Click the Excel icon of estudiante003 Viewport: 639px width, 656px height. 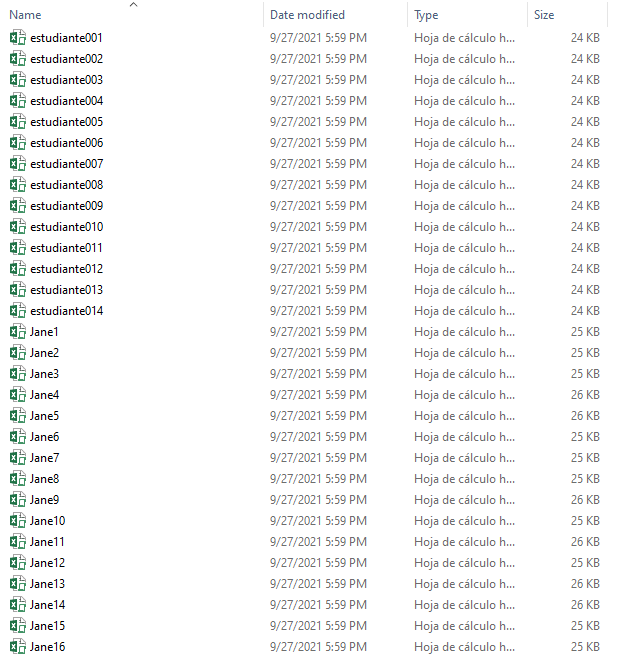click(18, 79)
